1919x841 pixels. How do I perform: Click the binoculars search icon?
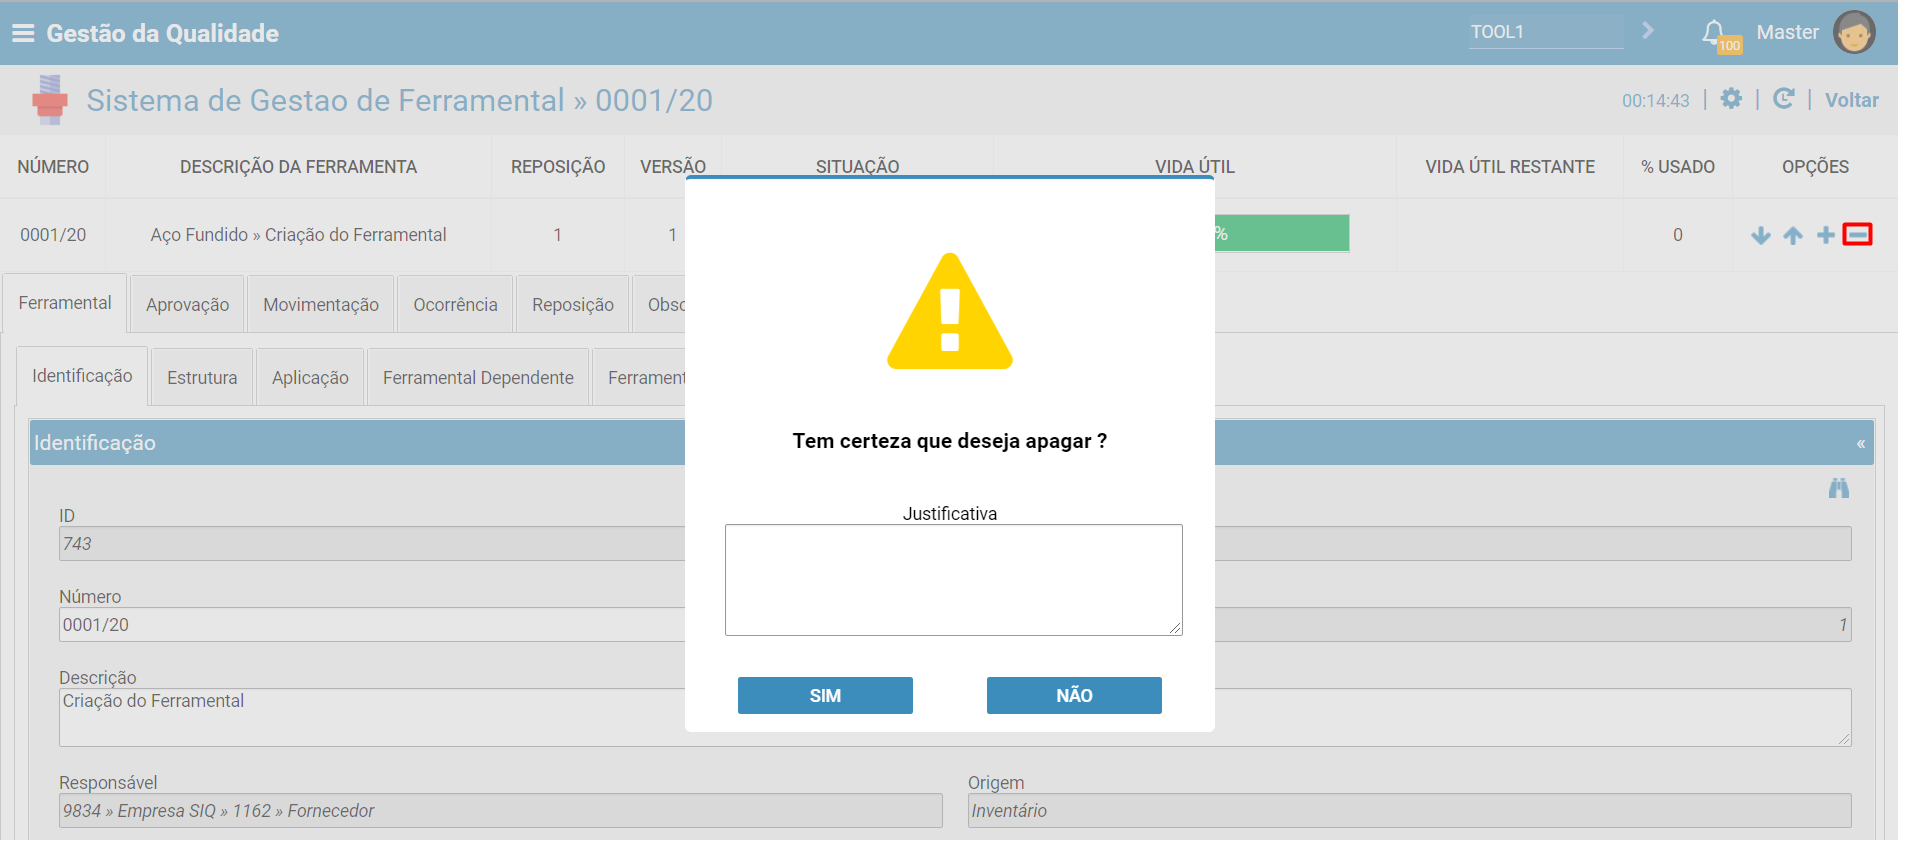pyautogui.click(x=1839, y=488)
